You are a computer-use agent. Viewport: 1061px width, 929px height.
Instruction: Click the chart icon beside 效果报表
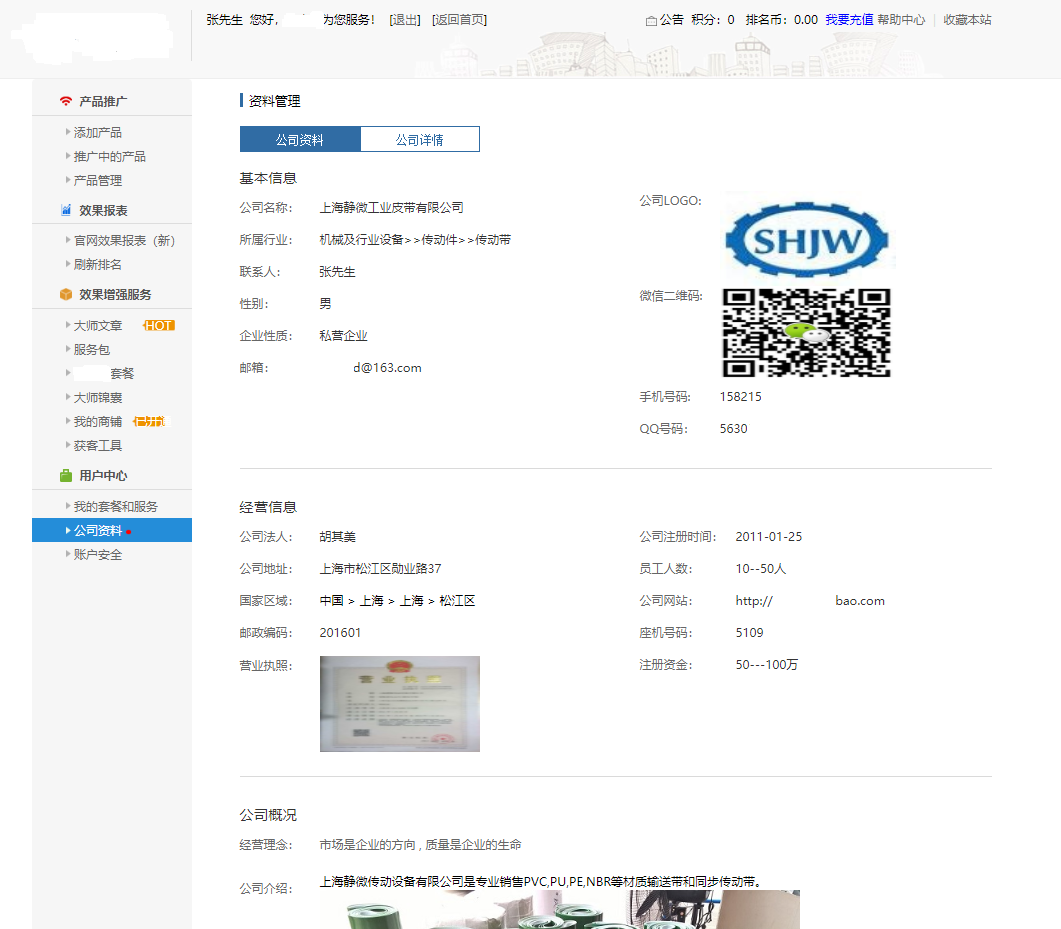66,210
